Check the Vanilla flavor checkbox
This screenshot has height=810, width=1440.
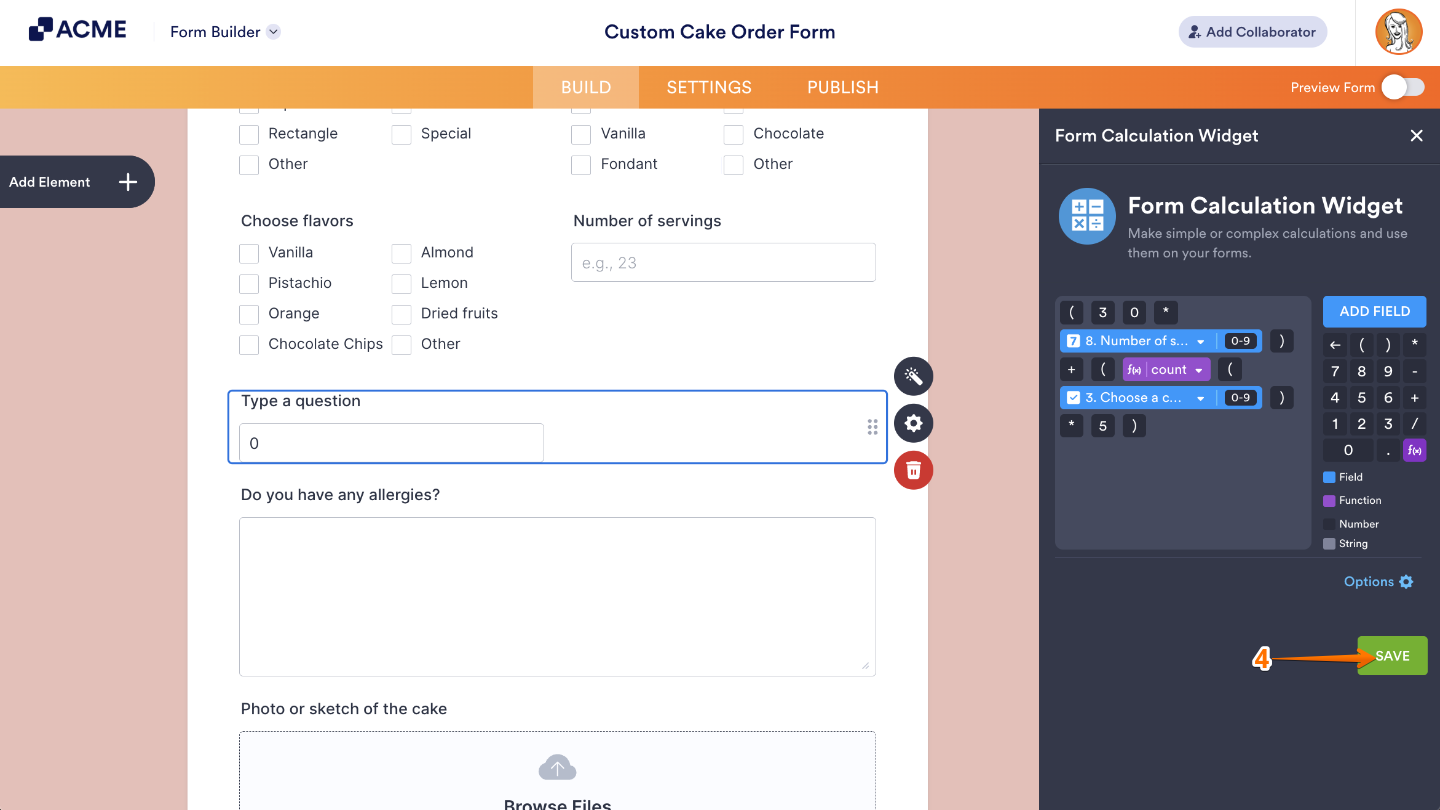tap(248, 253)
